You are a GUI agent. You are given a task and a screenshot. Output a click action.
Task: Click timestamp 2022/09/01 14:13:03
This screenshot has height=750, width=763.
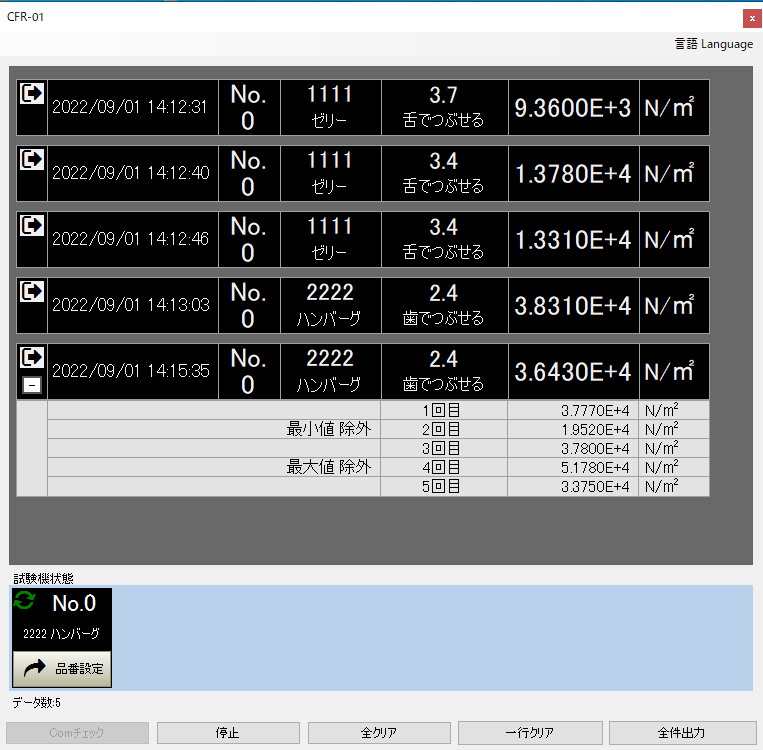point(130,305)
